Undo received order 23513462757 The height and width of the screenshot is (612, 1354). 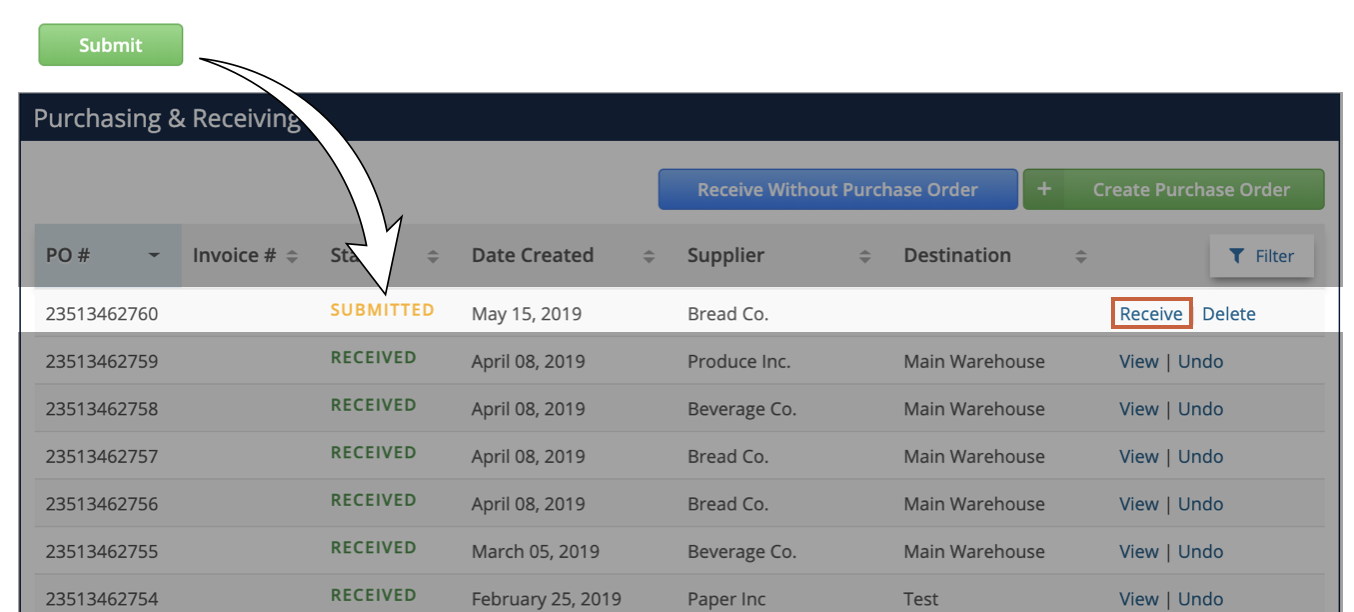pos(1200,456)
